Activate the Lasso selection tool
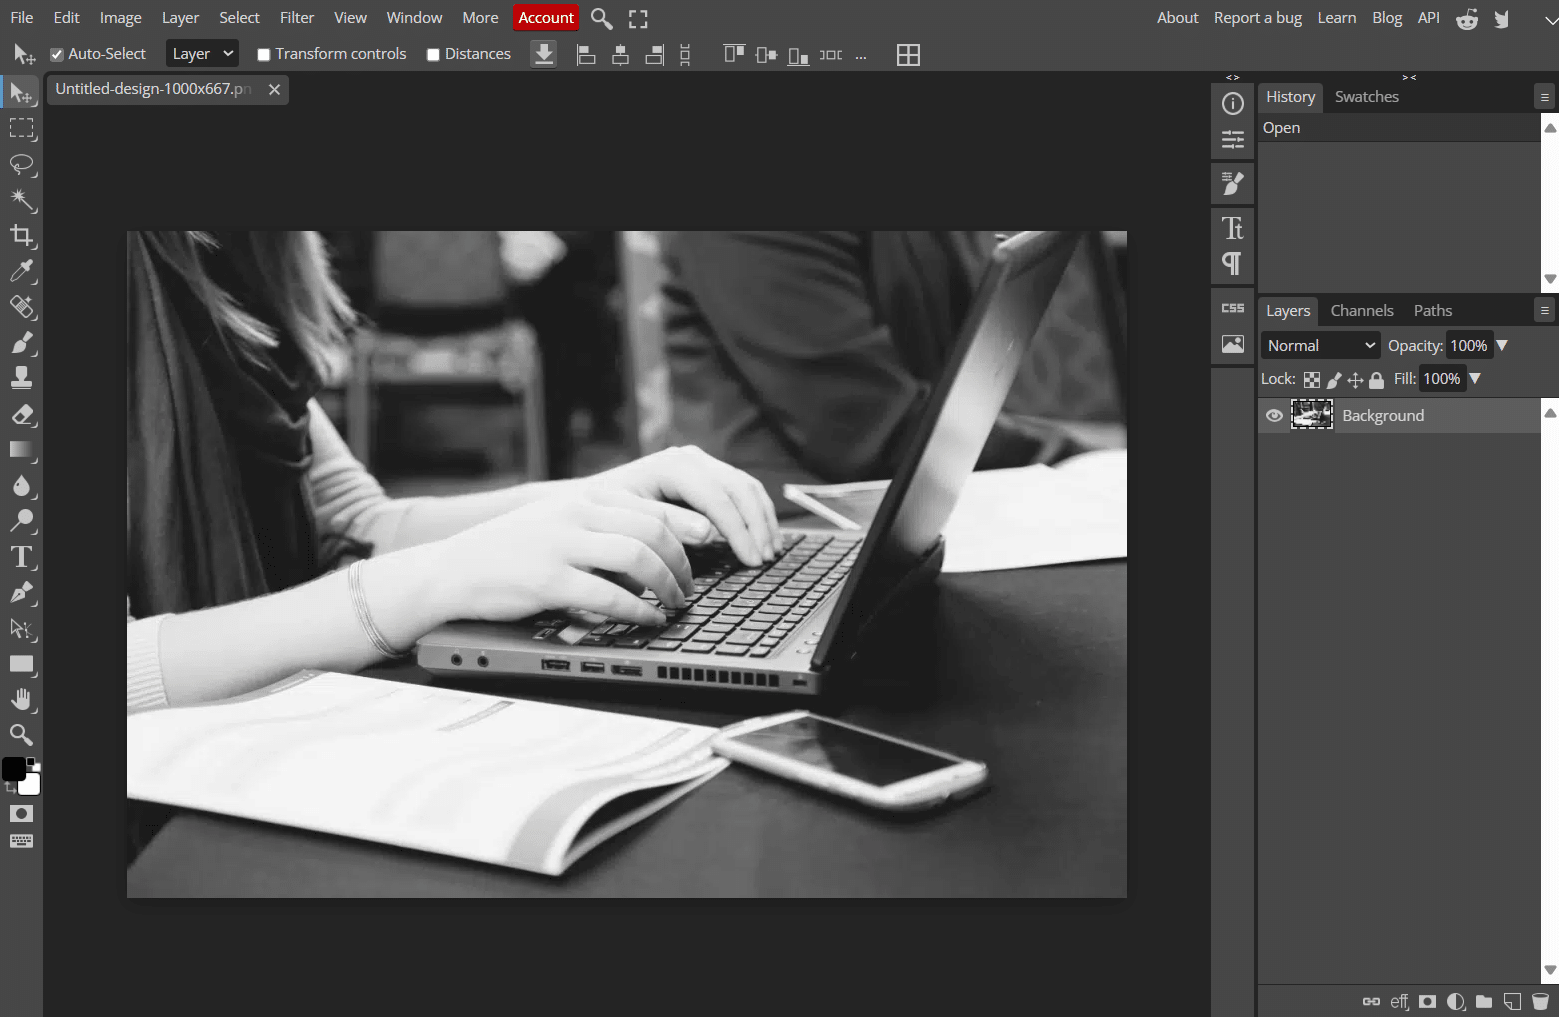 (22, 164)
